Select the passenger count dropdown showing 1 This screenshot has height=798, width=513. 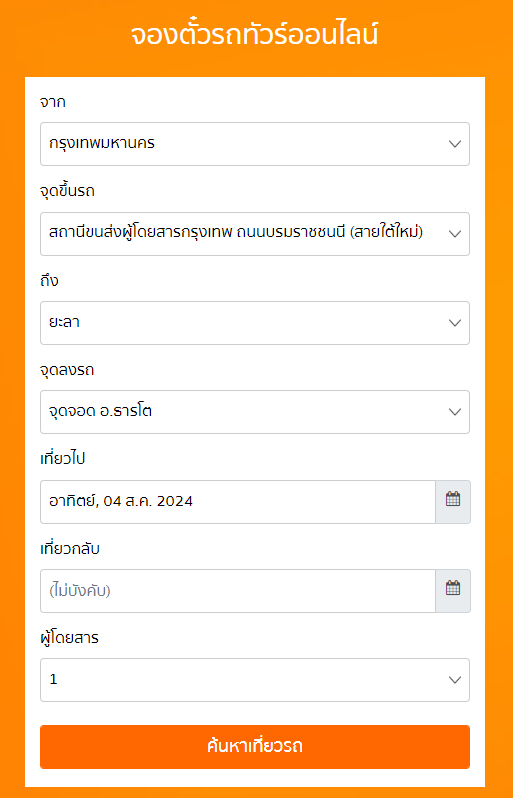(x=255, y=680)
